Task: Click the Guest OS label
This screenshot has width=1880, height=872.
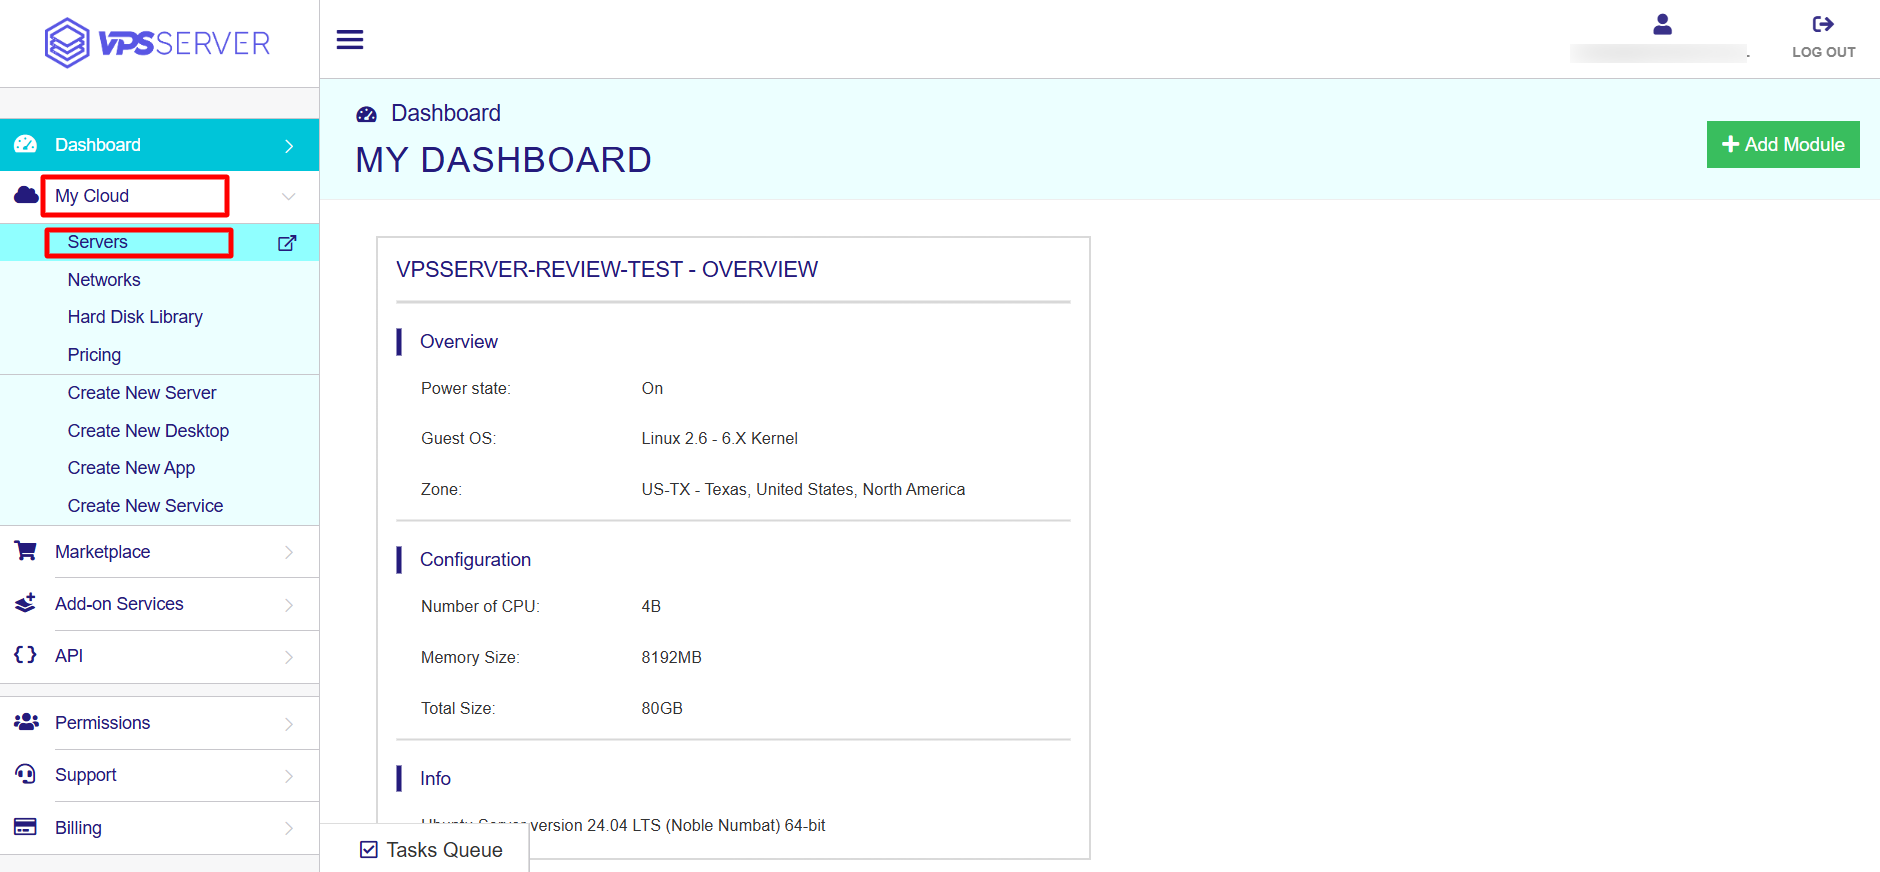Action: 458,438
